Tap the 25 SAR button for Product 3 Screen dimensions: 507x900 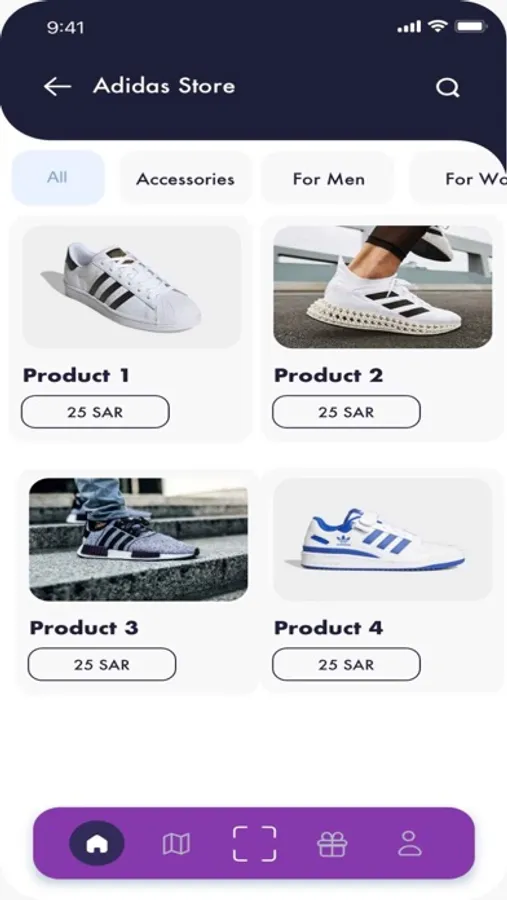(x=102, y=664)
